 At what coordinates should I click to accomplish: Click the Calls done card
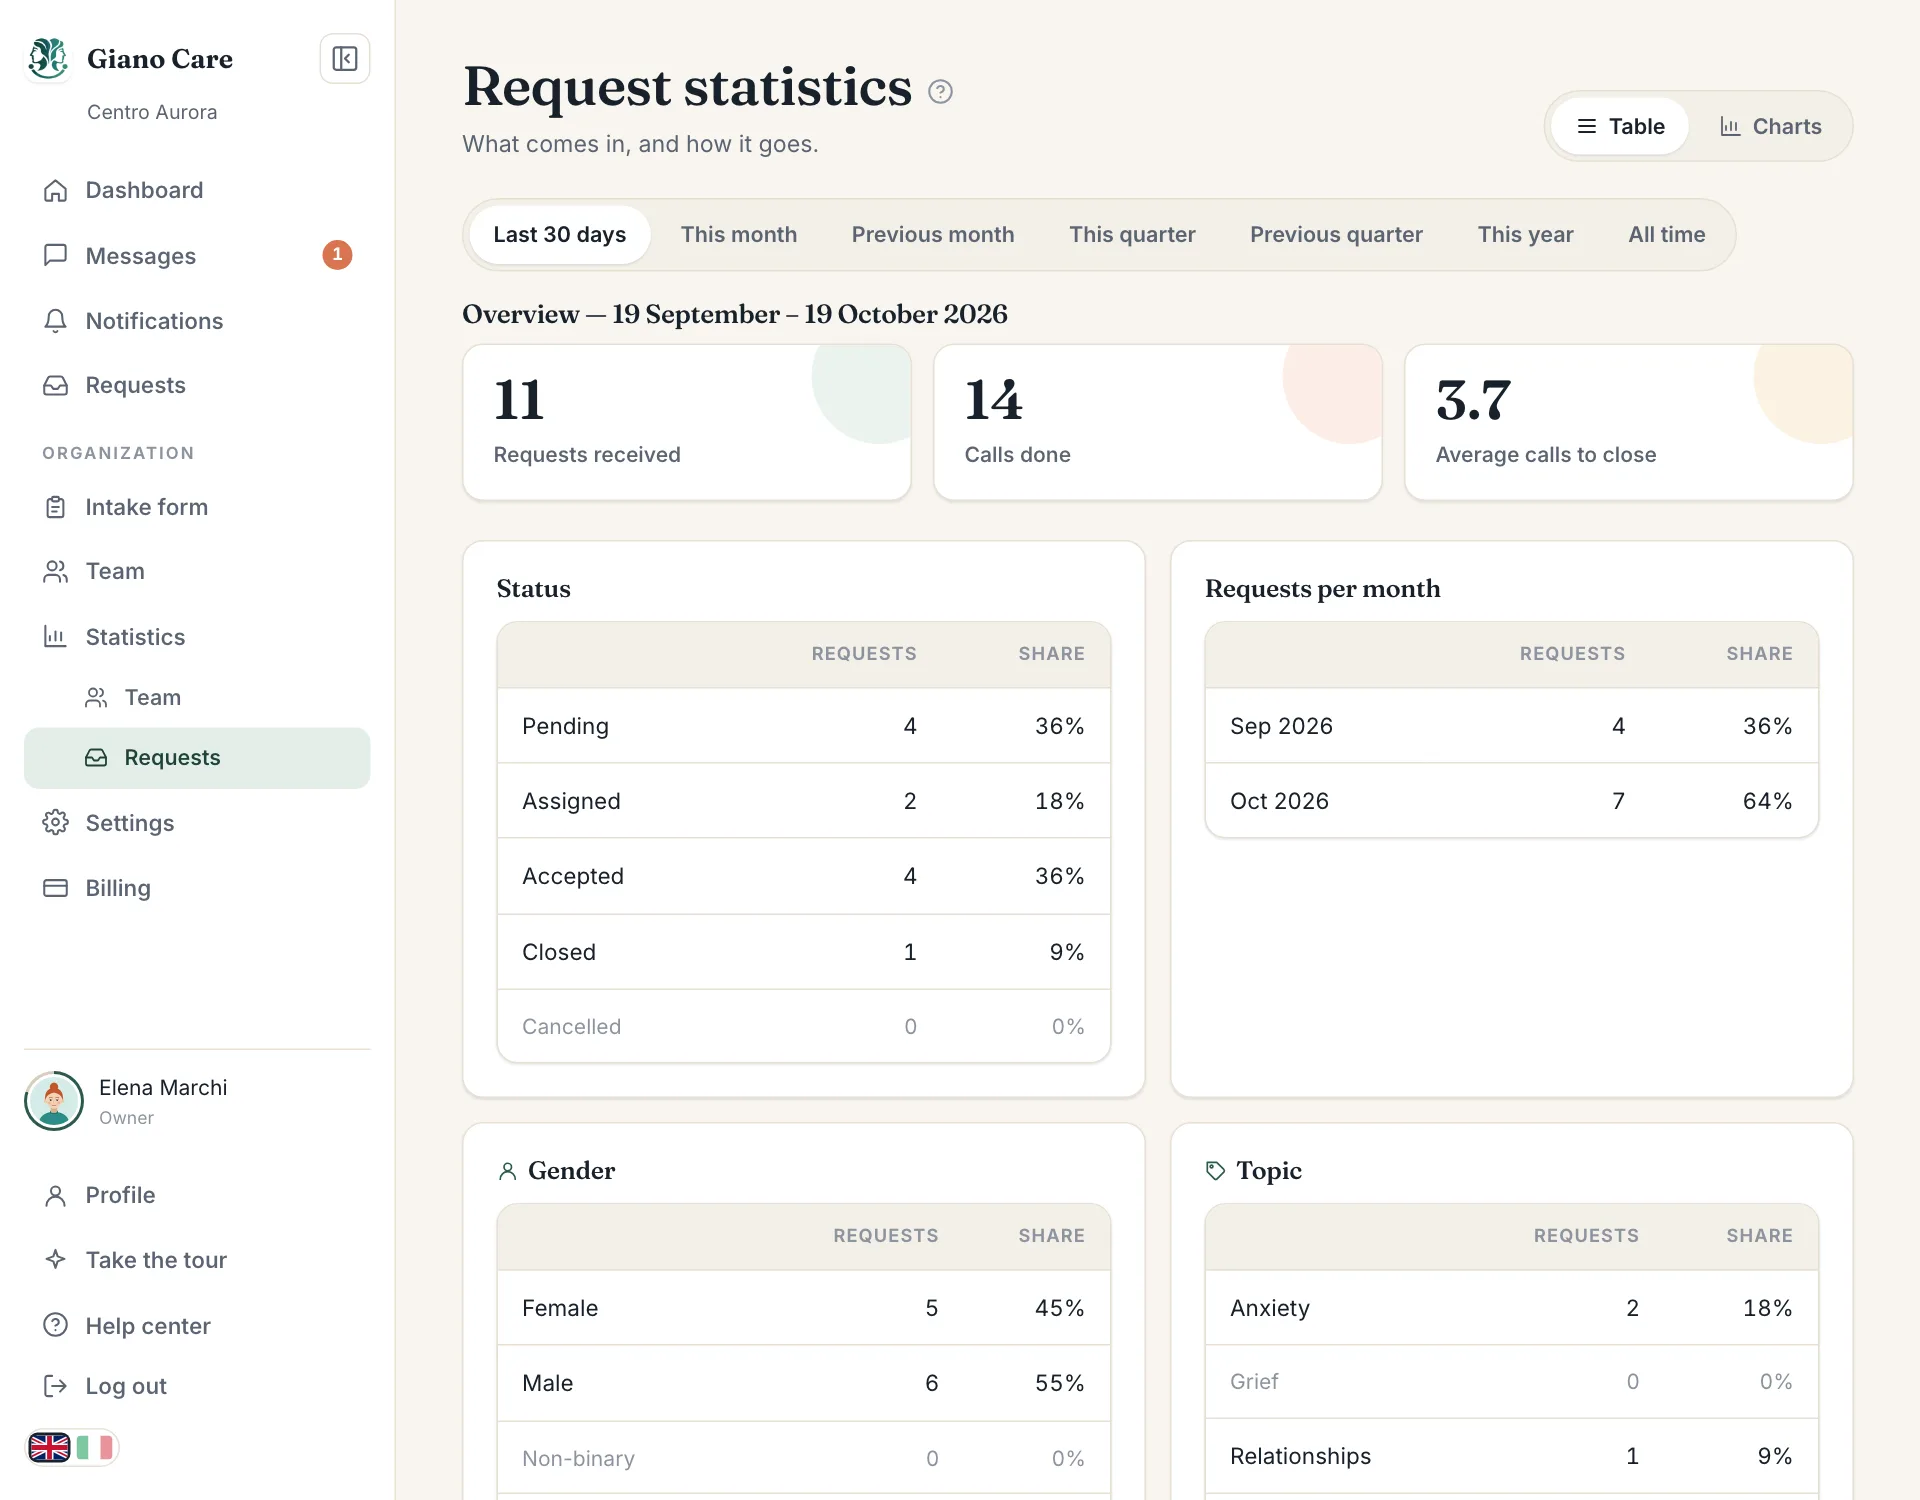tap(1158, 422)
